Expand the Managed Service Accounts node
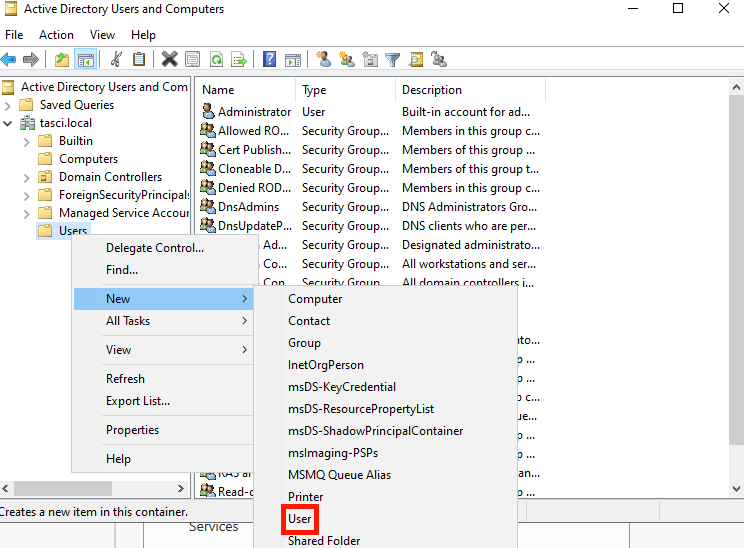 [27, 214]
